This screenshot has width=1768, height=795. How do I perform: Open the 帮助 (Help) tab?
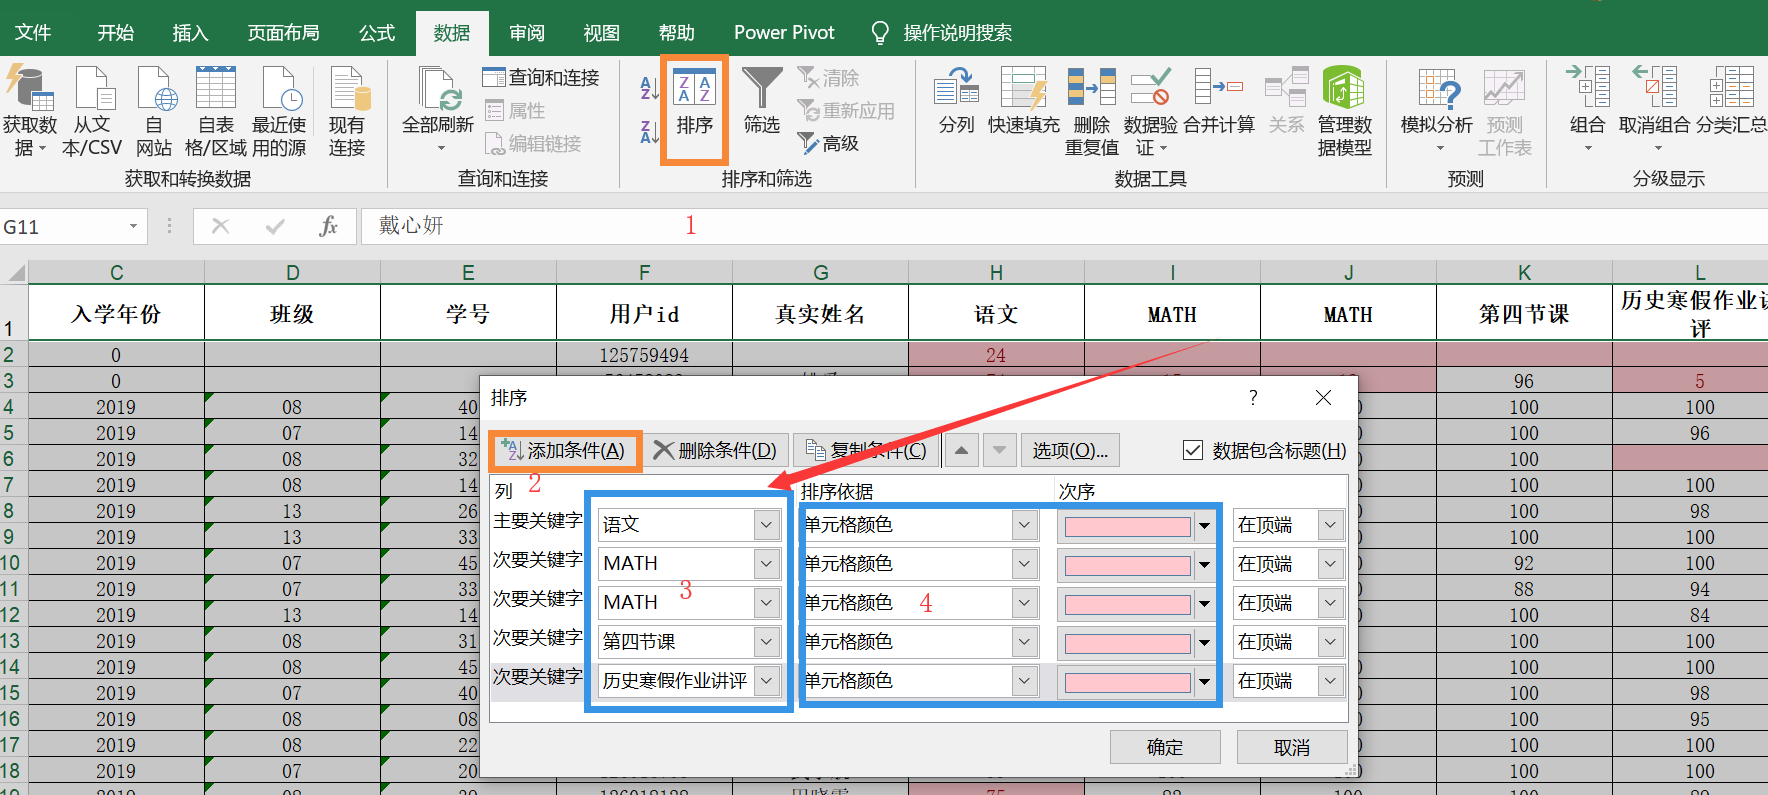point(677,33)
